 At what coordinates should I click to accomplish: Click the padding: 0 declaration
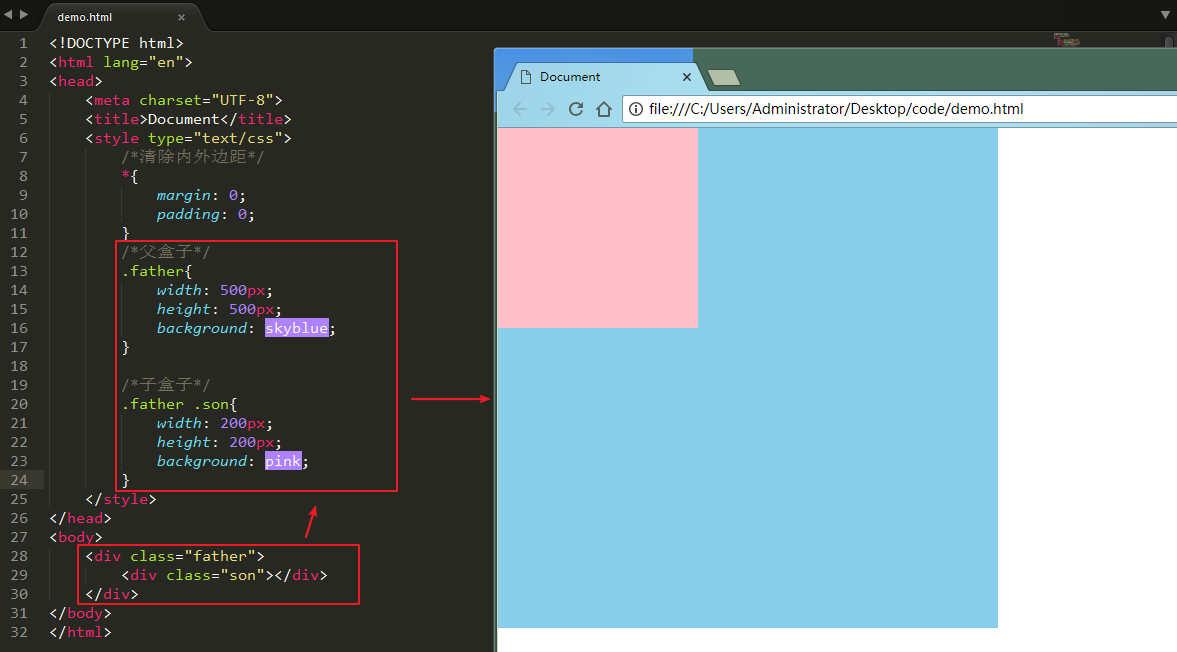tap(206, 214)
